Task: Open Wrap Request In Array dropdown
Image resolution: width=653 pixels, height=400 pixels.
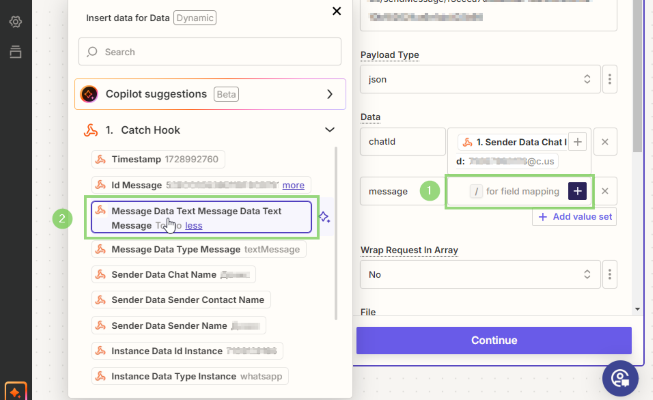Action: tap(477, 273)
